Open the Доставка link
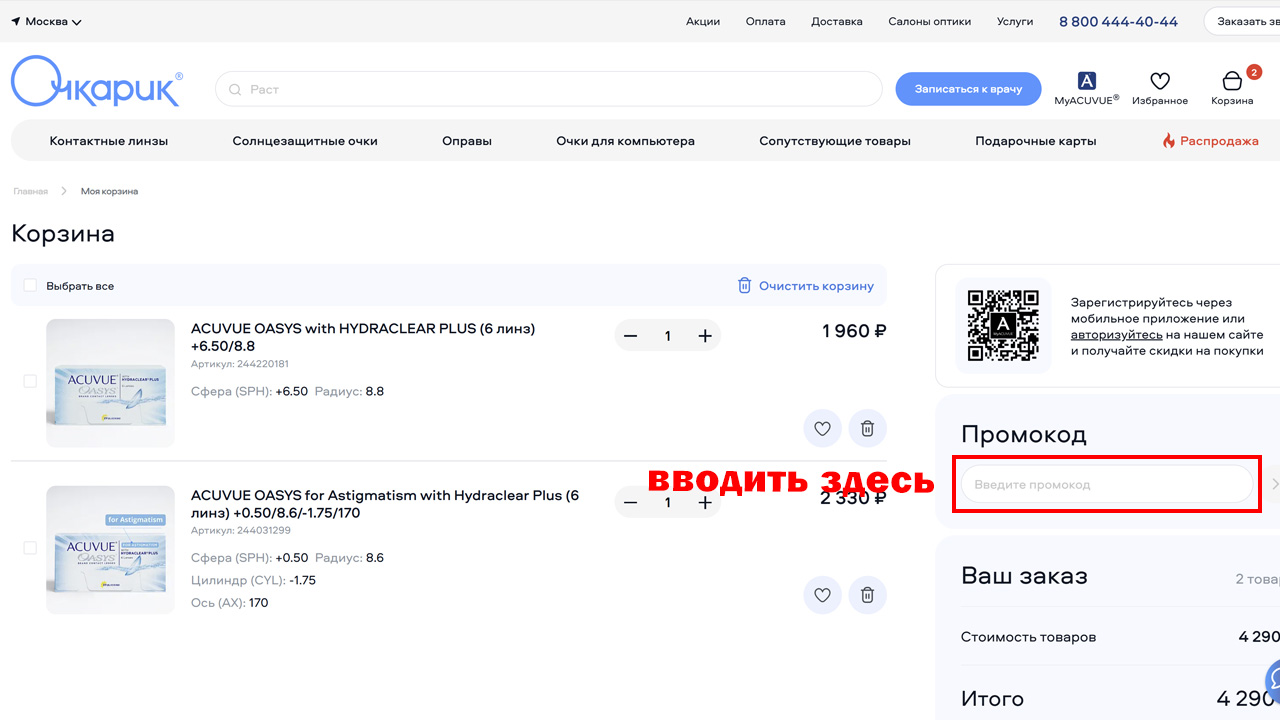This screenshot has height=720, width=1280. point(837,21)
